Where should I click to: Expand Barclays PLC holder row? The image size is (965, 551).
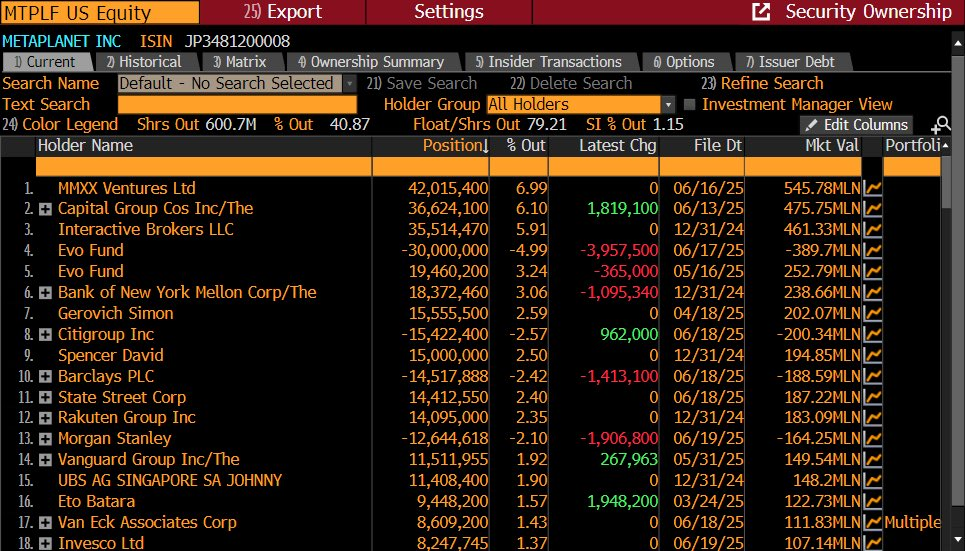tap(46, 377)
